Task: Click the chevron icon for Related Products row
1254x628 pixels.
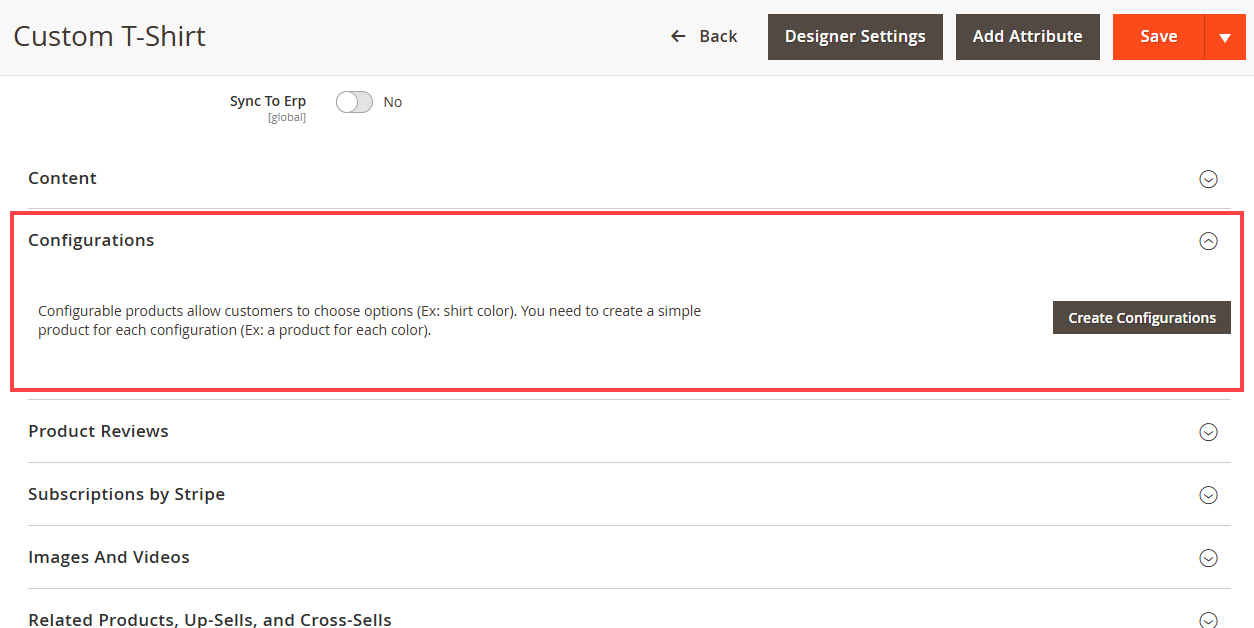Action: pyautogui.click(x=1208, y=620)
